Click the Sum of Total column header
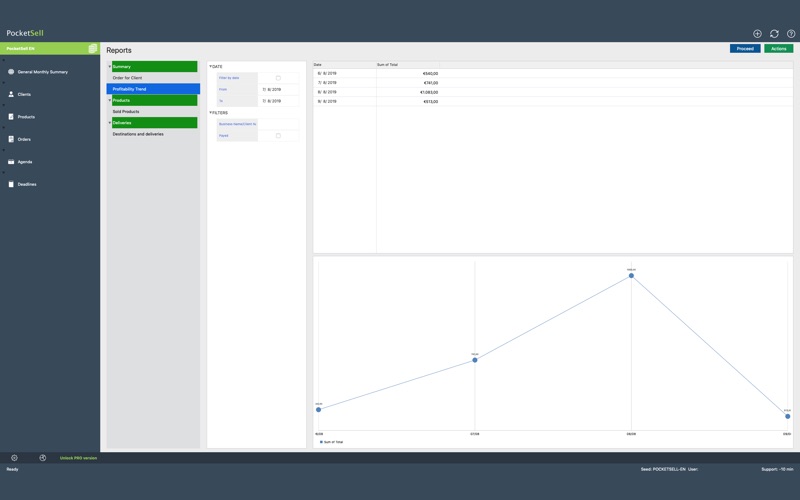 point(408,65)
